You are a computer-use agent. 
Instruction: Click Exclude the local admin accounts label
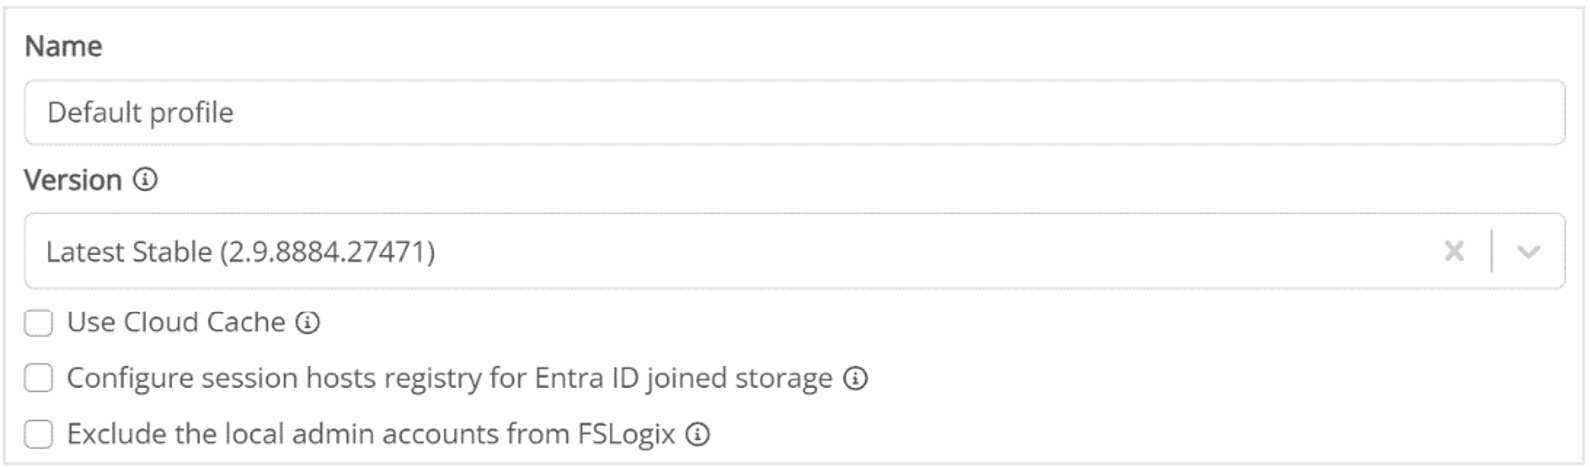point(371,435)
